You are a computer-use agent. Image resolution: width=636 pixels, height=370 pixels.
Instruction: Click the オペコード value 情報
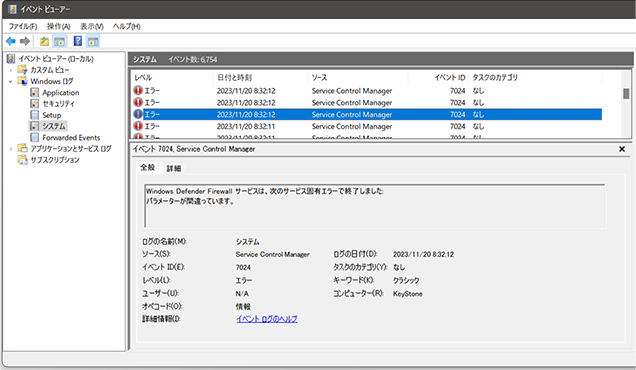(243, 307)
